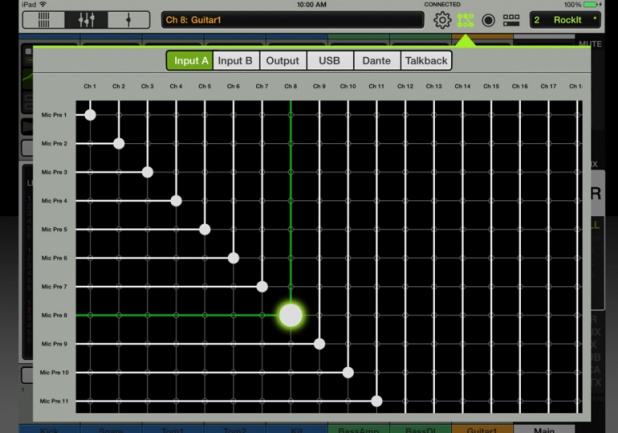Select the Guitar1 channel strip label at the bottom

[482, 429]
